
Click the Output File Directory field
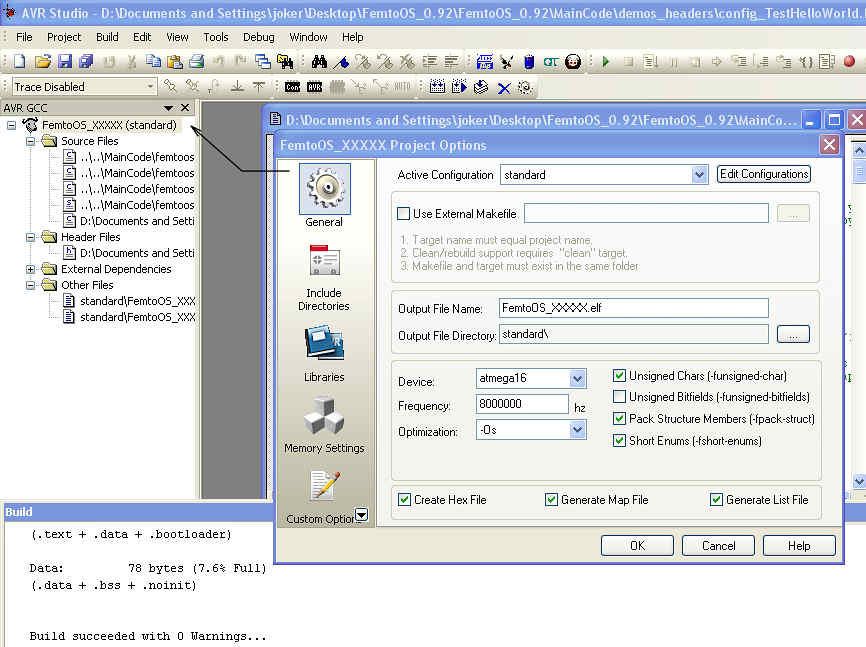[633, 334]
